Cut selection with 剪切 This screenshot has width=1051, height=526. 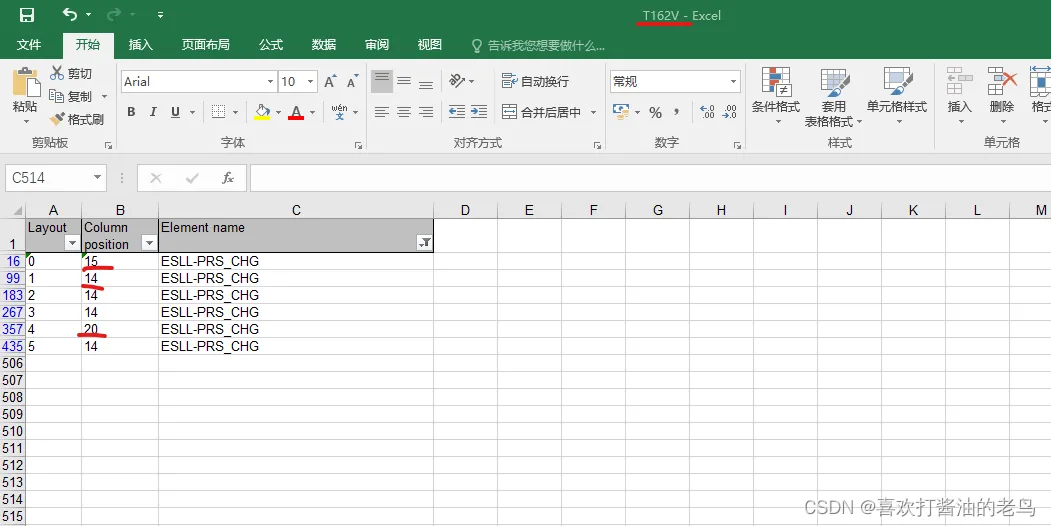click(x=72, y=74)
